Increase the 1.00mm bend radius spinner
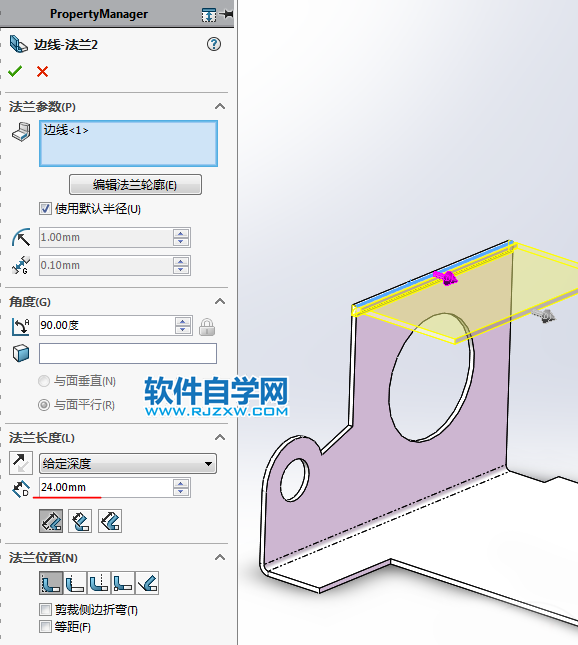578x645 pixels. pos(181,233)
